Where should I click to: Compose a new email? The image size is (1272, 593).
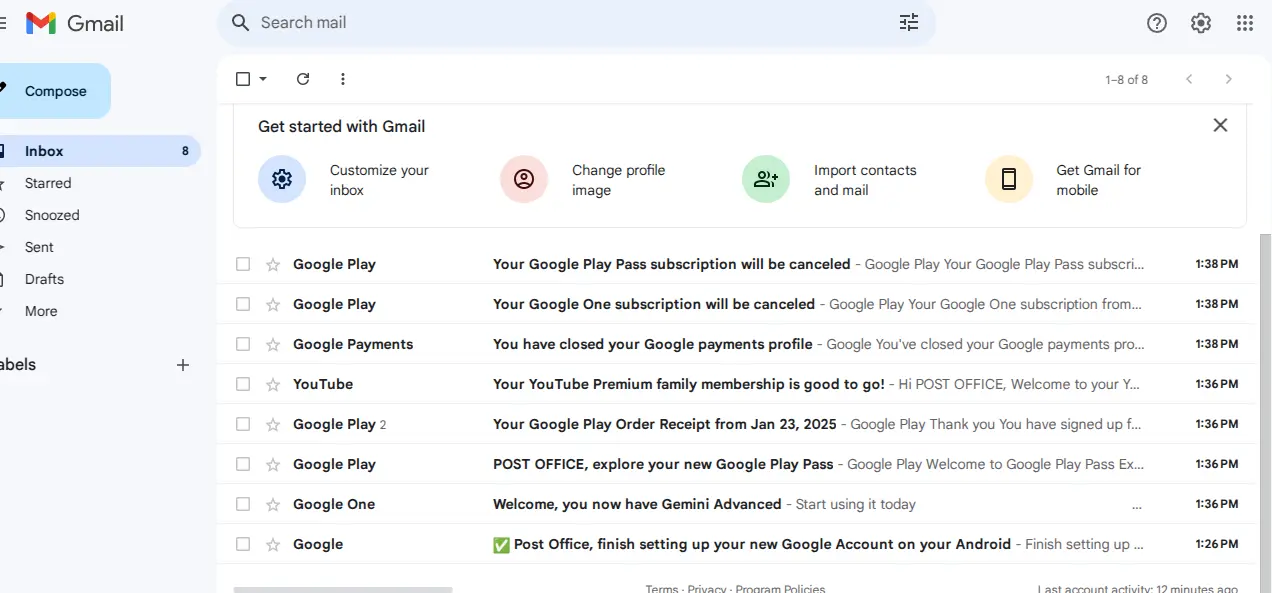53,91
